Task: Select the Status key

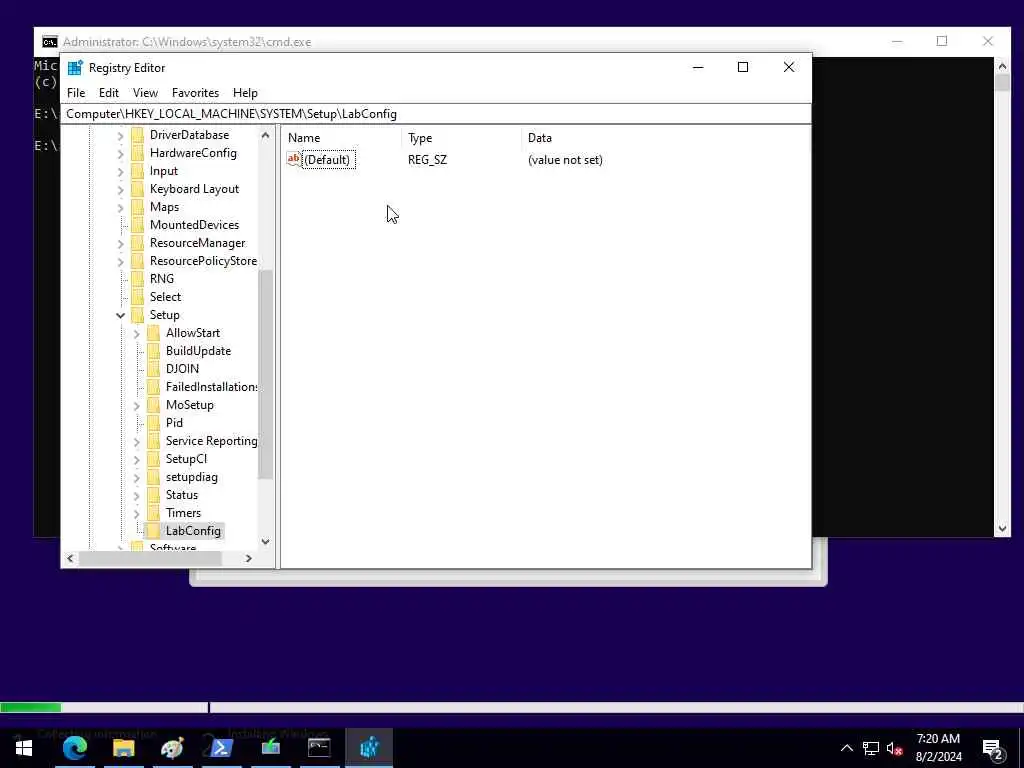Action: [x=182, y=495]
